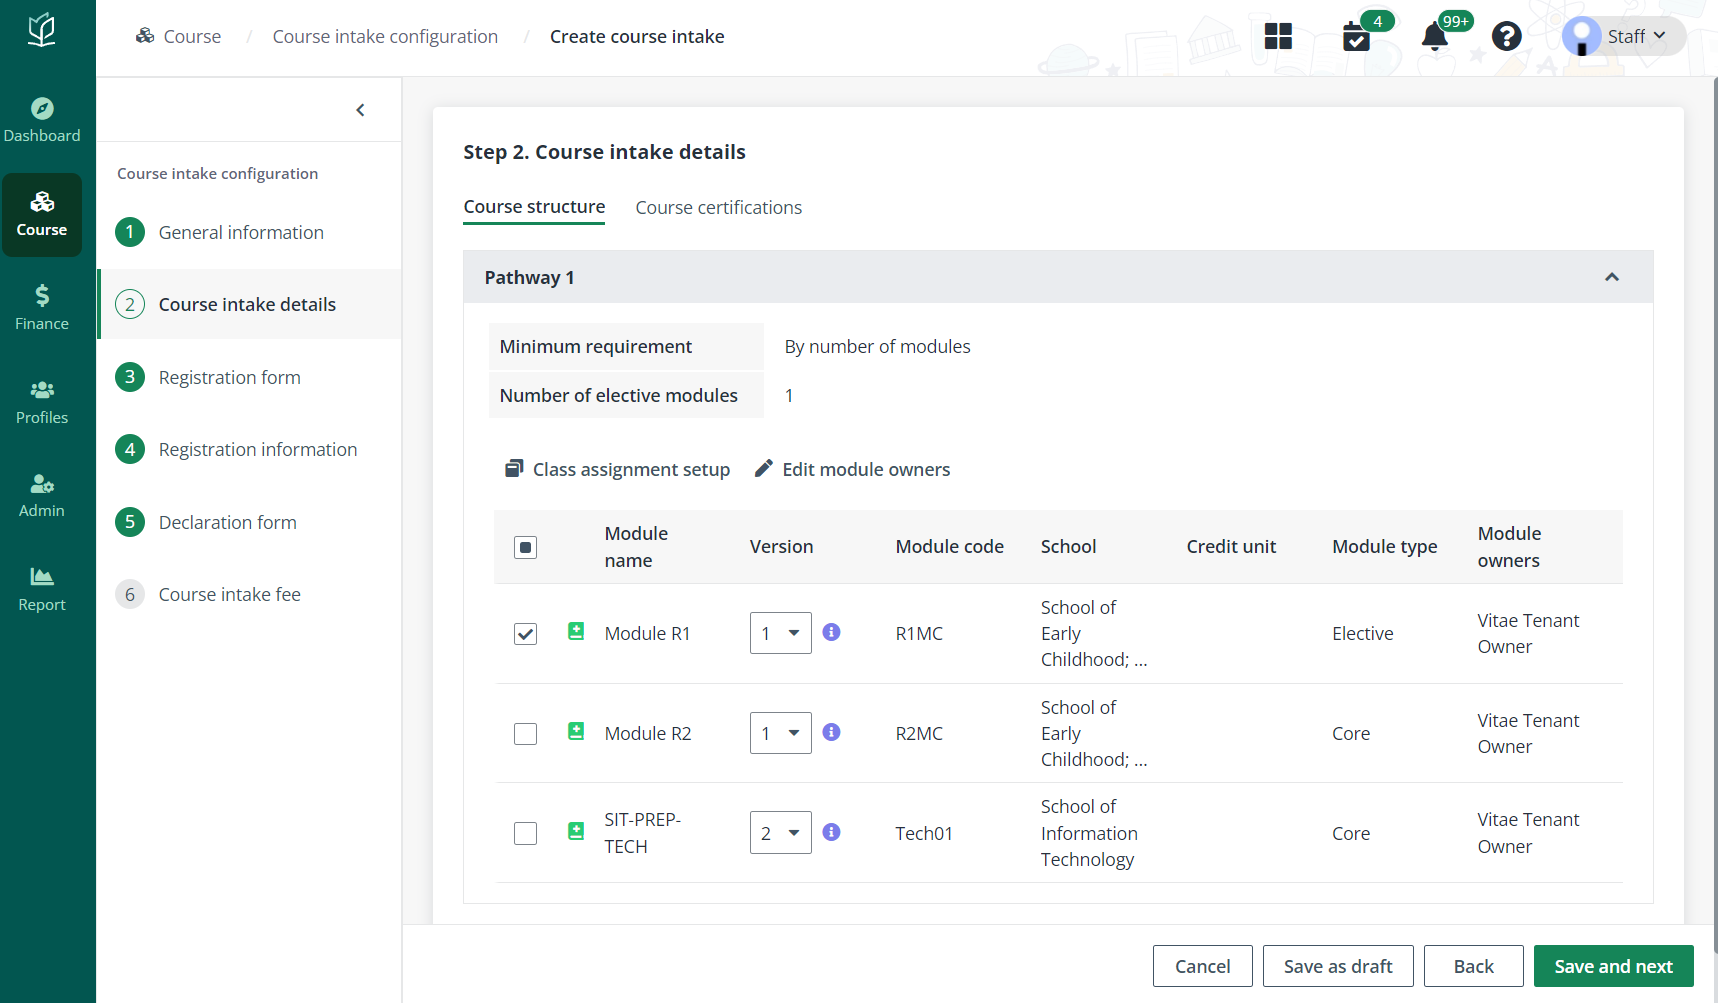Click the Elective module type cell
Viewport: 1718px width, 1003px height.
click(1362, 633)
